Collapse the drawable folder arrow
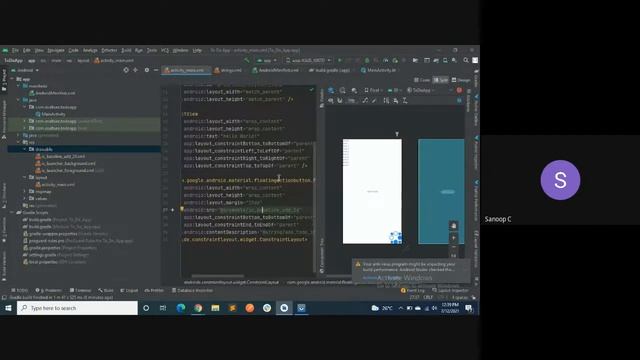This screenshot has width=640, height=360. click(24, 149)
